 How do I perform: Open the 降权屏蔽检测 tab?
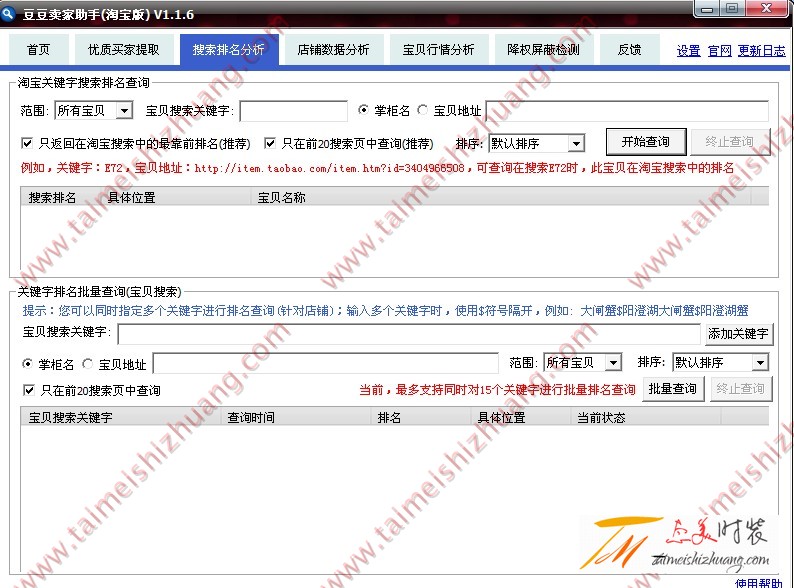pos(543,50)
